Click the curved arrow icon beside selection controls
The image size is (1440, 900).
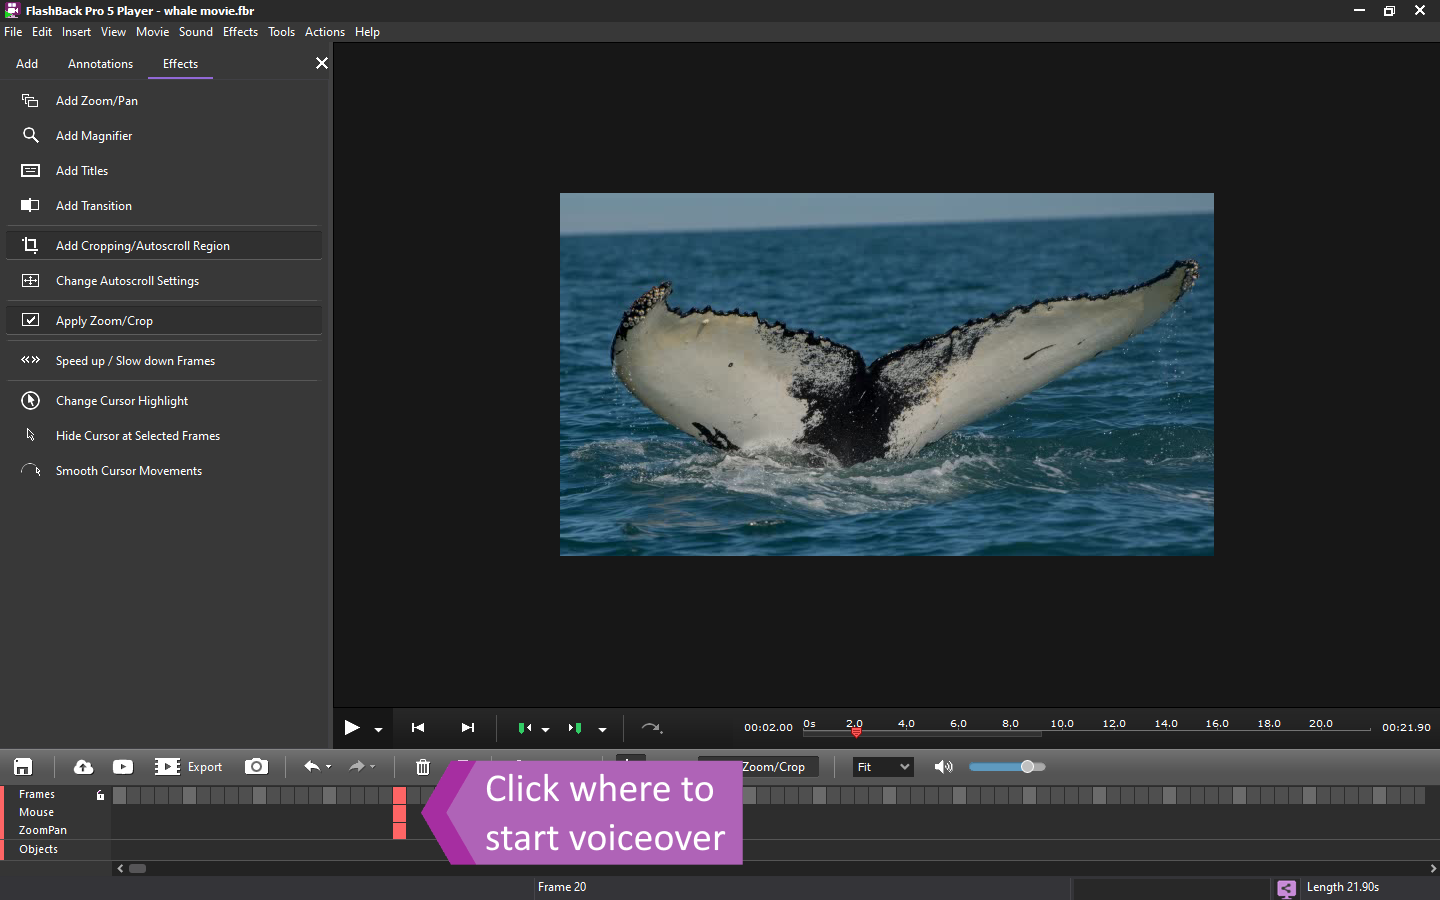pyautogui.click(x=651, y=728)
